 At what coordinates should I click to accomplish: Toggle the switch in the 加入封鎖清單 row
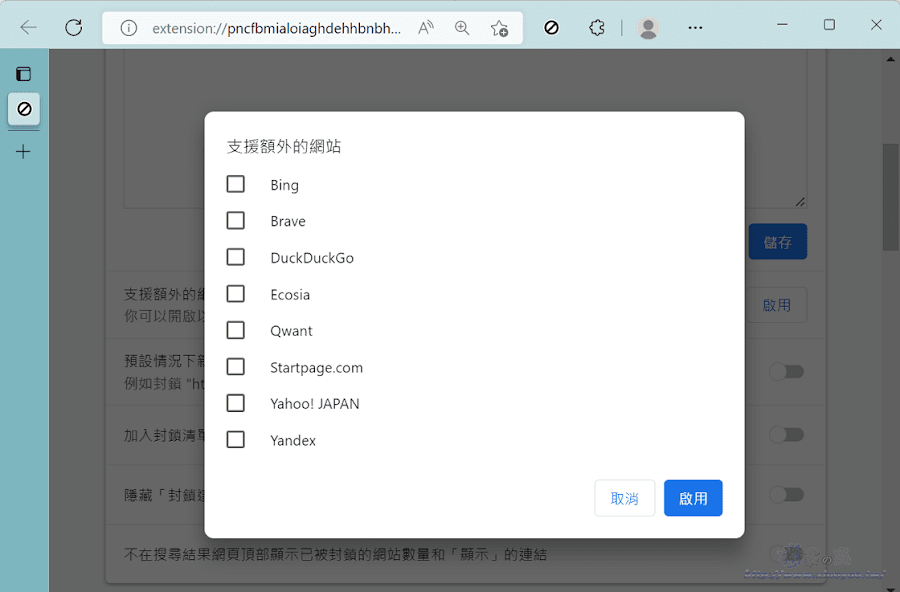787,435
